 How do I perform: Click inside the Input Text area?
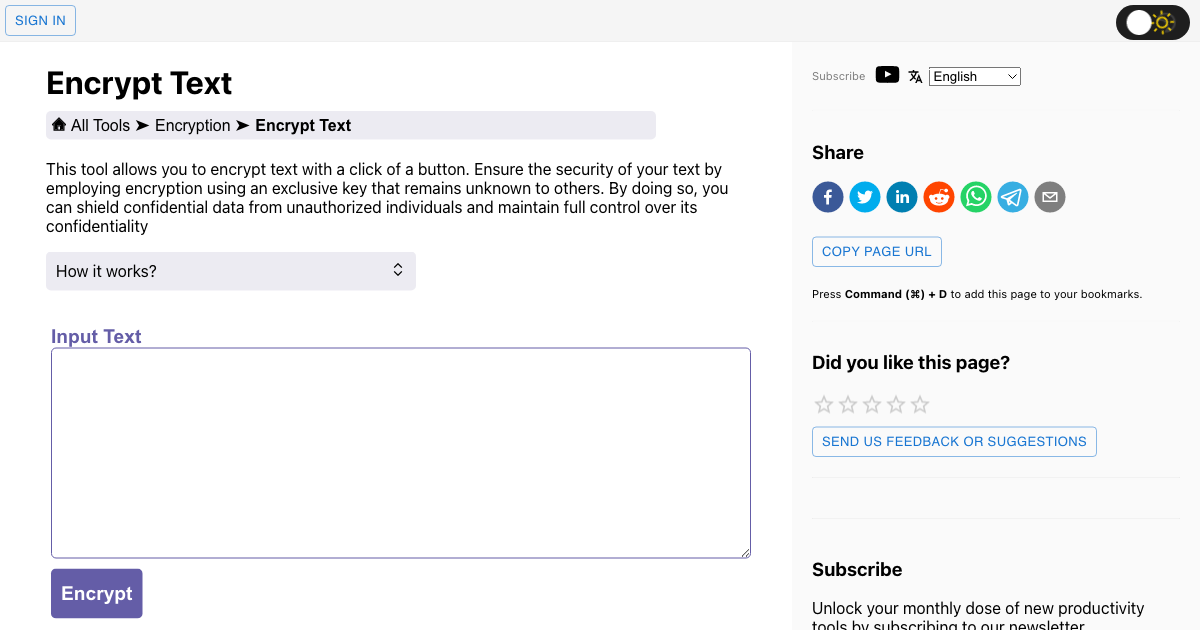(400, 452)
